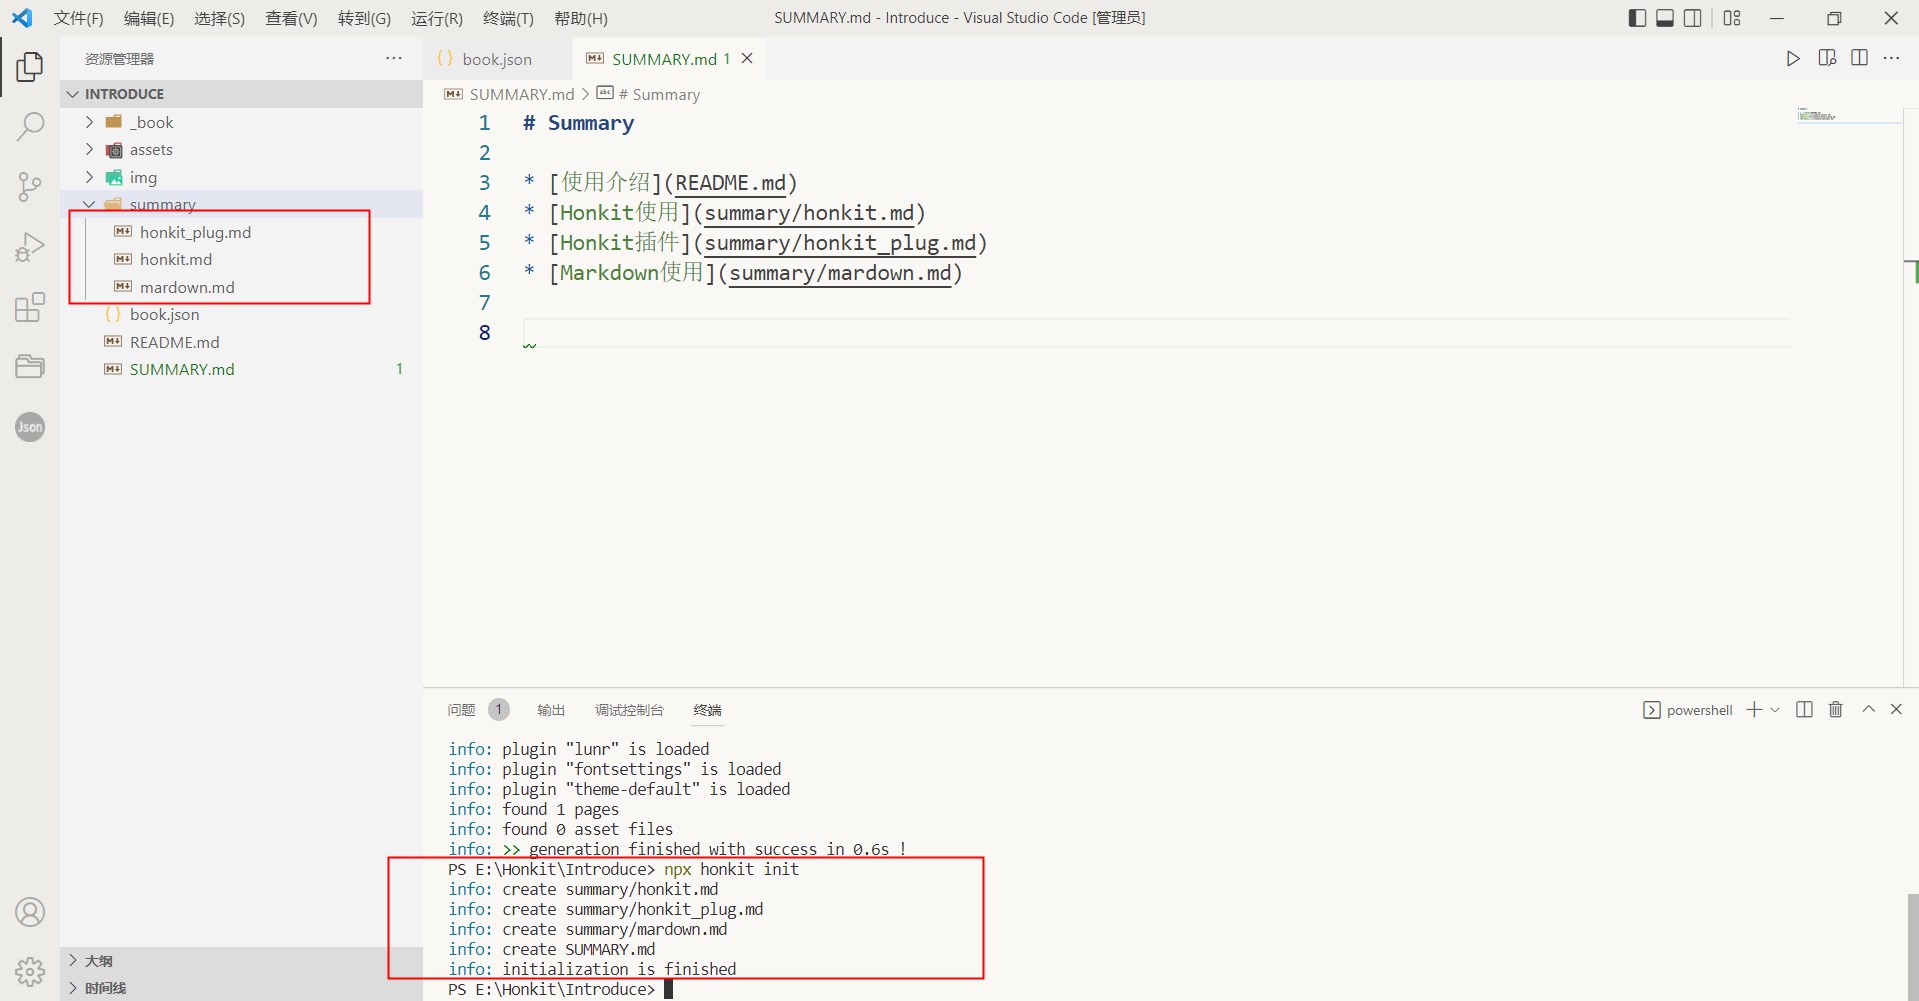Close the terminal panel
This screenshot has width=1919, height=1001.
pyautogui.click(x=1896, y=709)
